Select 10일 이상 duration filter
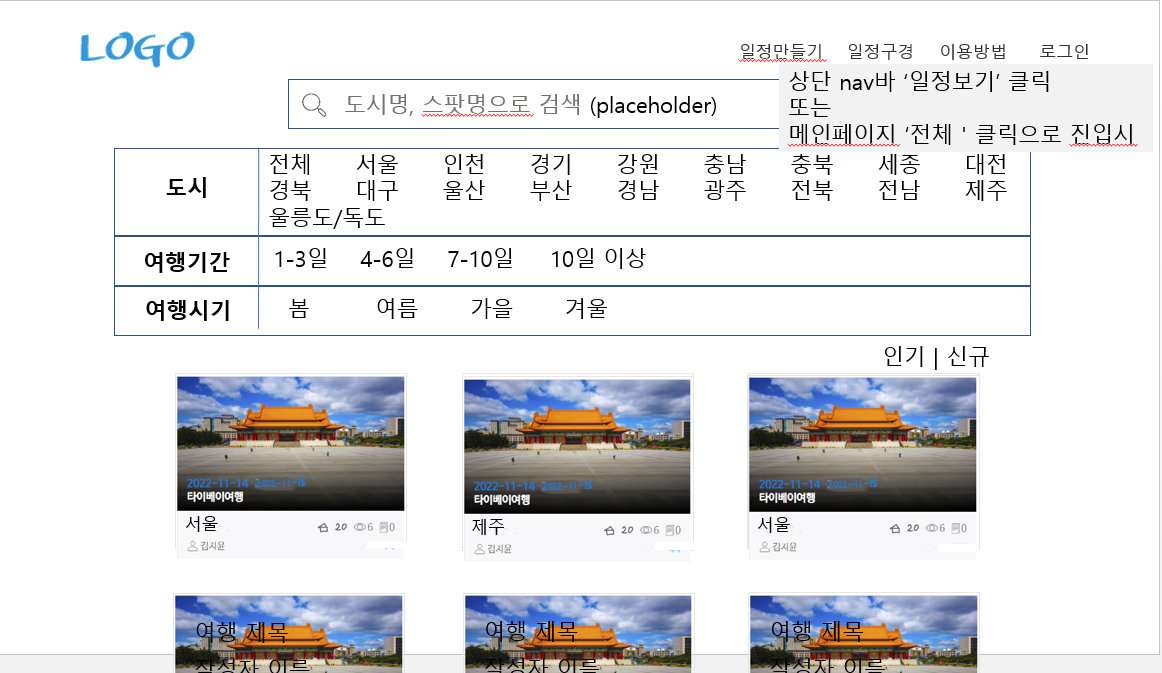 598,259
